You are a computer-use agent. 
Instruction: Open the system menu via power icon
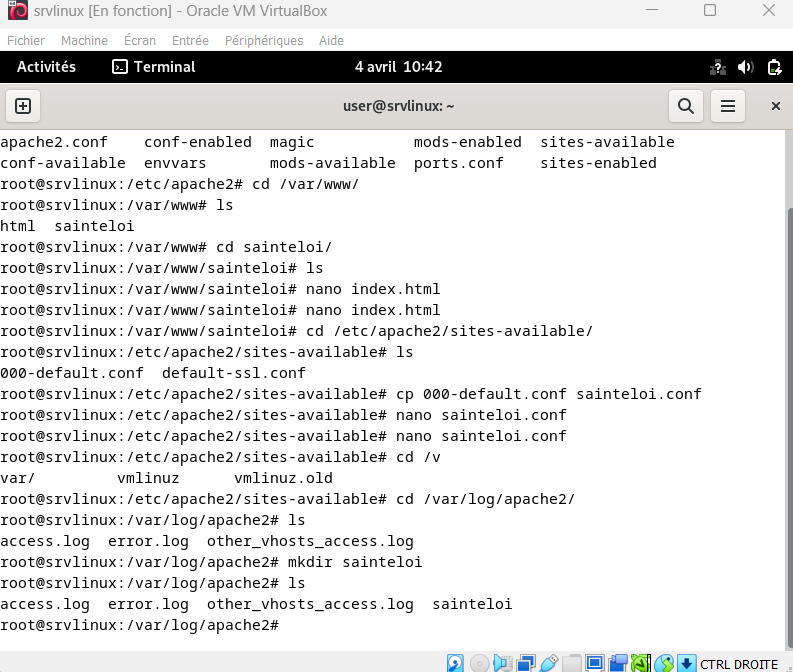pyautogui.click(x=774, y=67)
